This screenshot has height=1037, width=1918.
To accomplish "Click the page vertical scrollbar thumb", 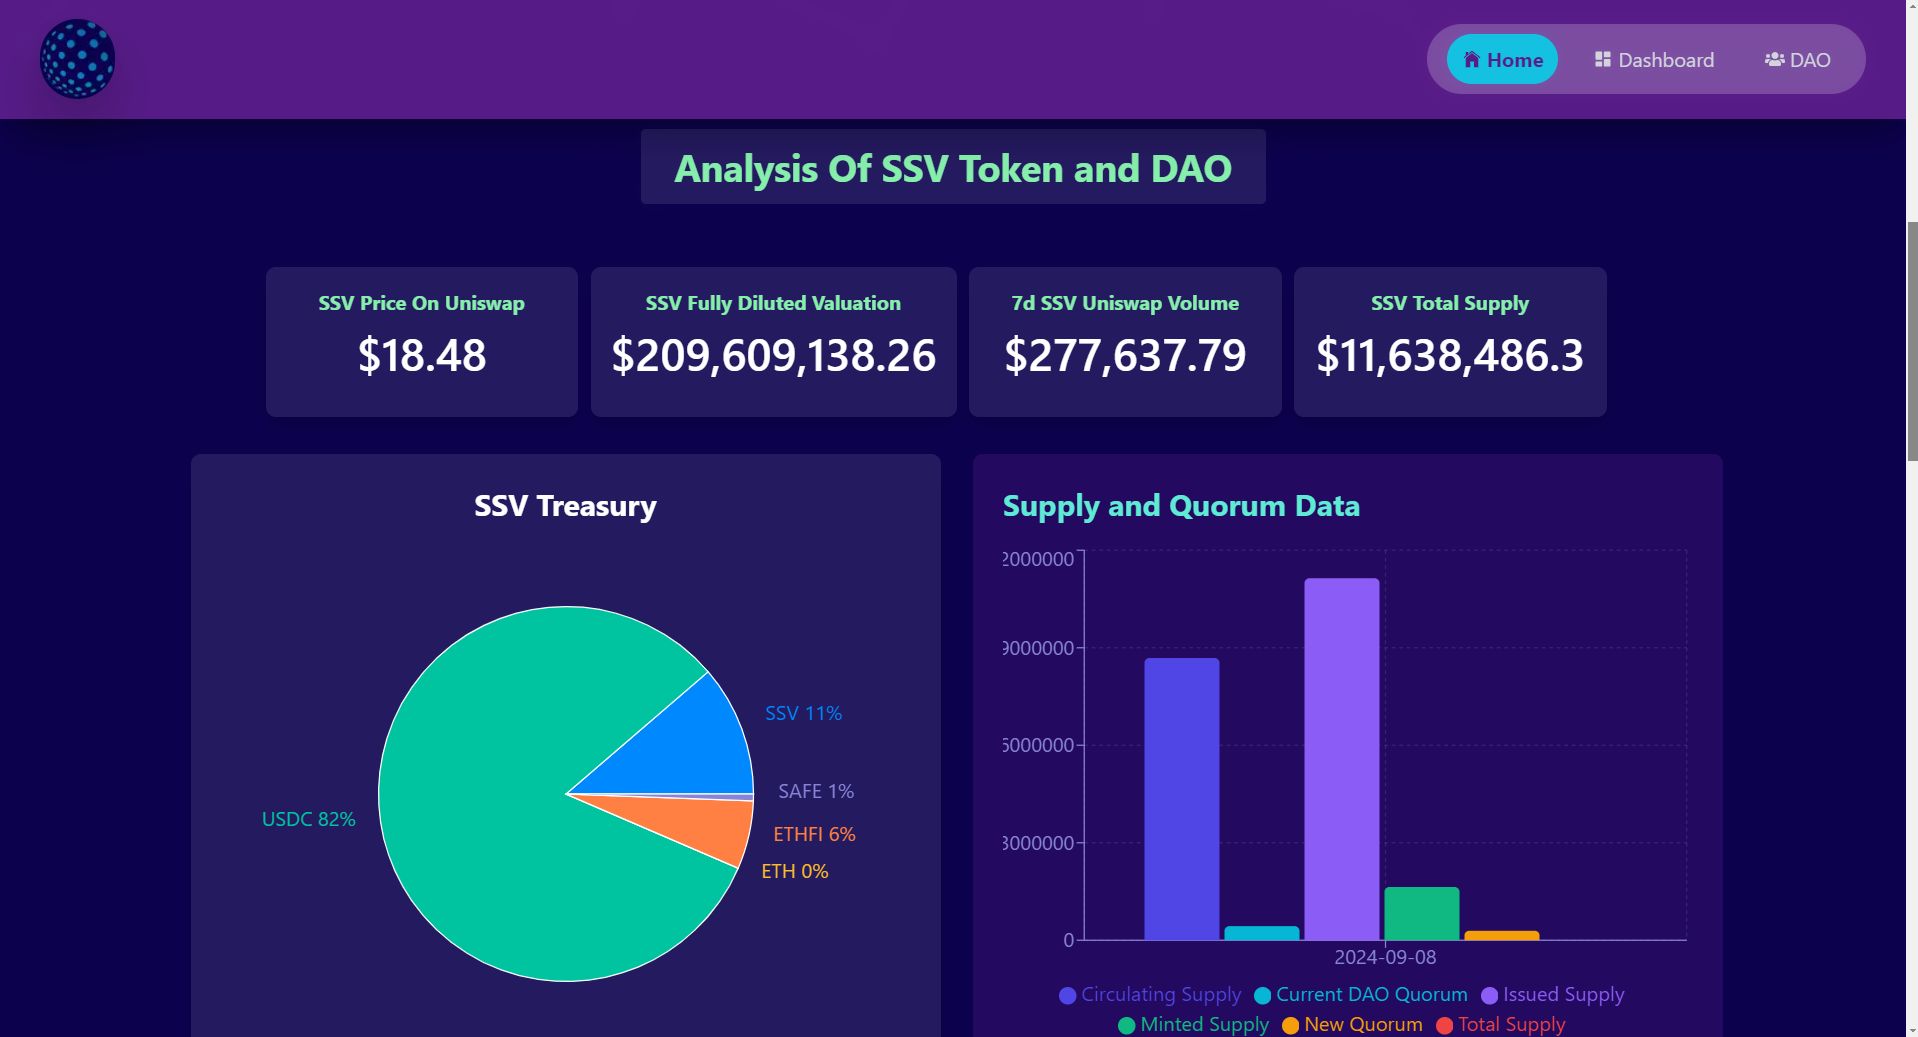I will tap(1912, 340).
